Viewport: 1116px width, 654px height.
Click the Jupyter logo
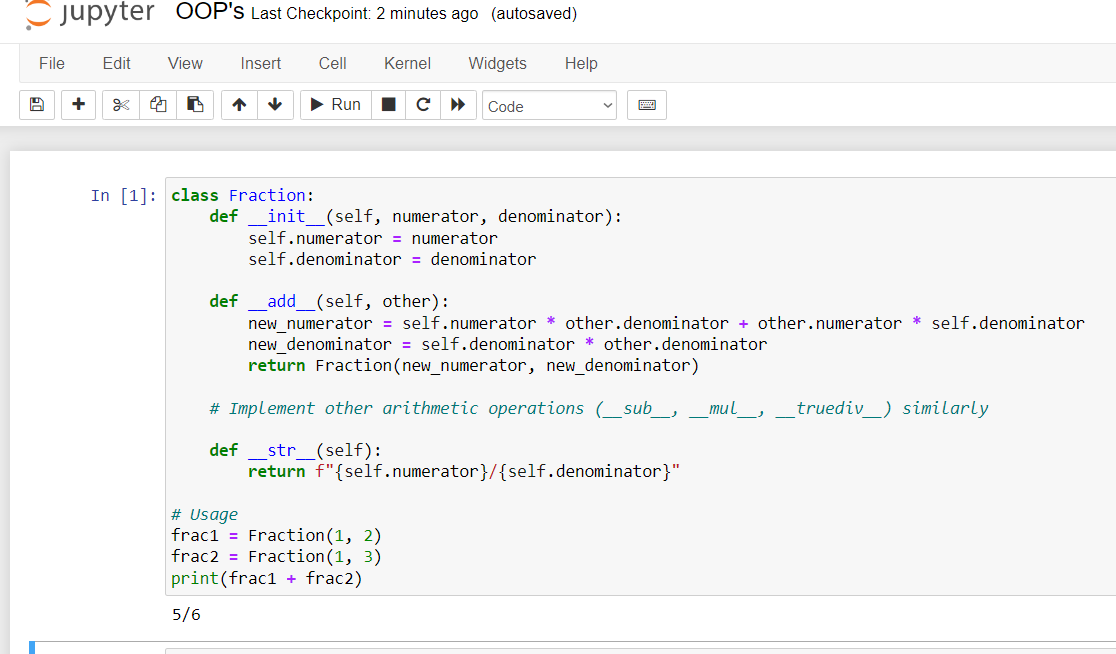(x=89, y=14)
